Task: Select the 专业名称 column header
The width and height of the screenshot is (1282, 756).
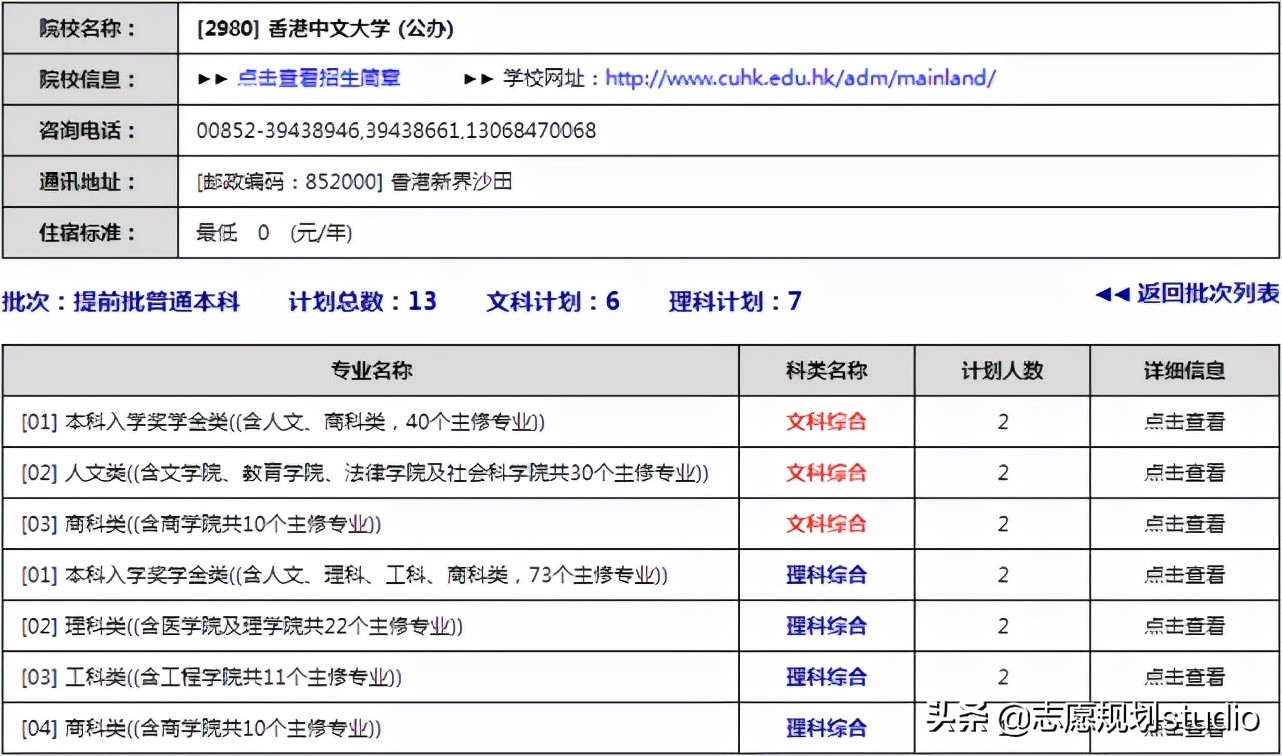Action: coord(370,370)
